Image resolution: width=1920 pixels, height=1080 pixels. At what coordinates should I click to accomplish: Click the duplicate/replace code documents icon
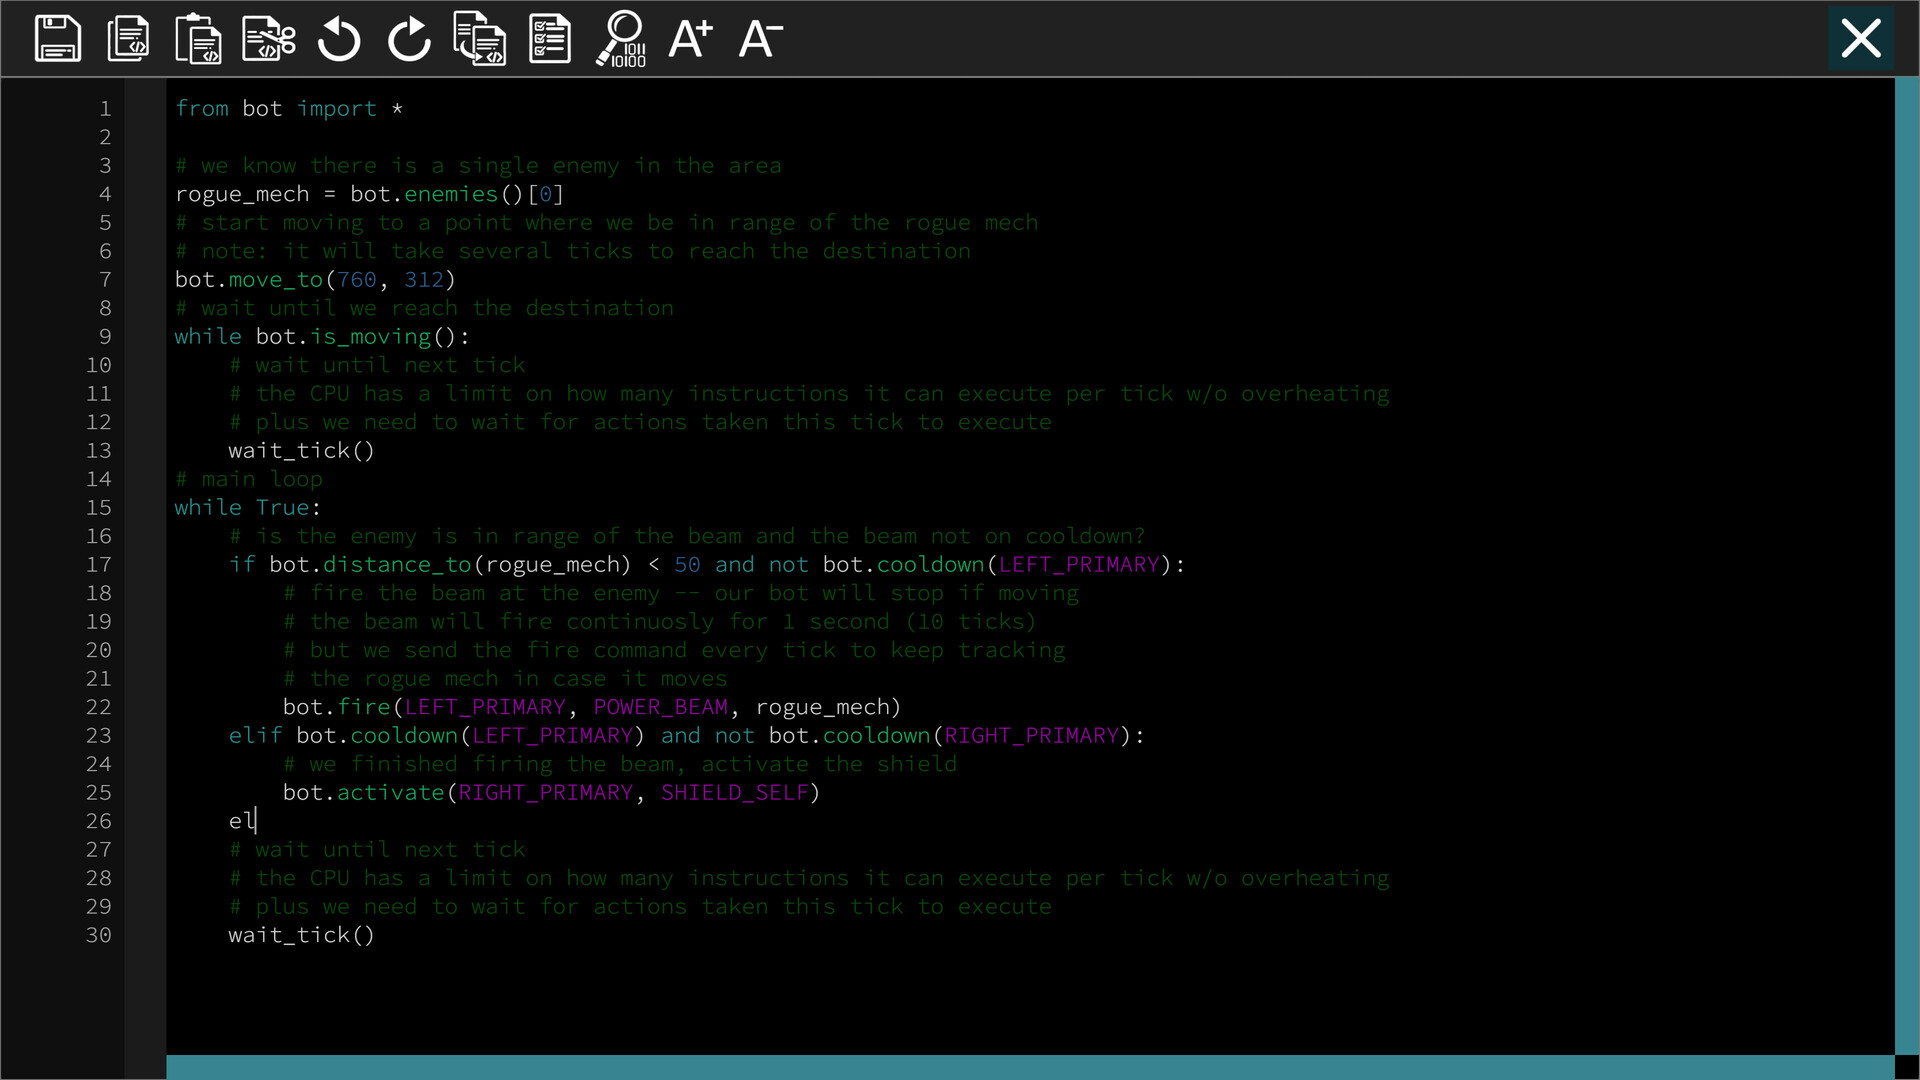pyautogui.click(x=480, y=39)
